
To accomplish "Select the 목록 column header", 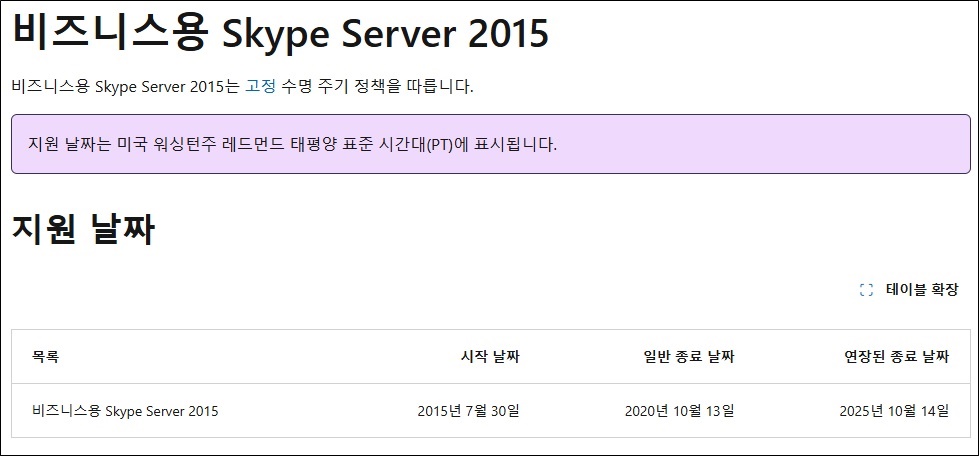I will click(45, 357).
